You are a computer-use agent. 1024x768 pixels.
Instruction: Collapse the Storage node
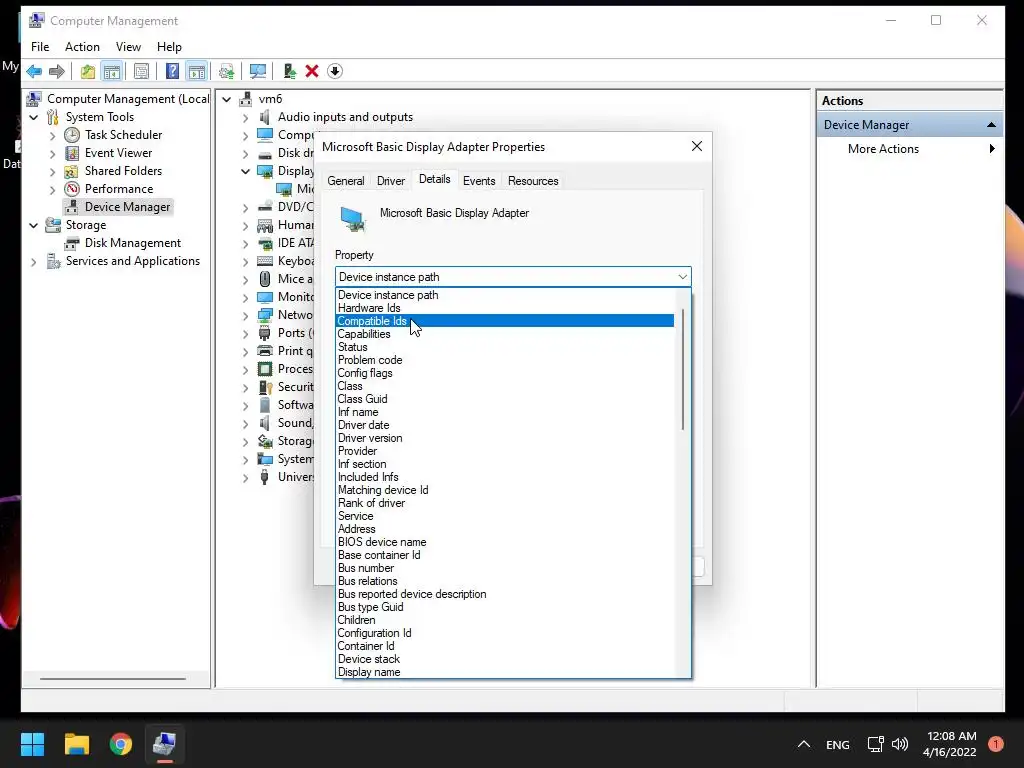pos(33,225)
